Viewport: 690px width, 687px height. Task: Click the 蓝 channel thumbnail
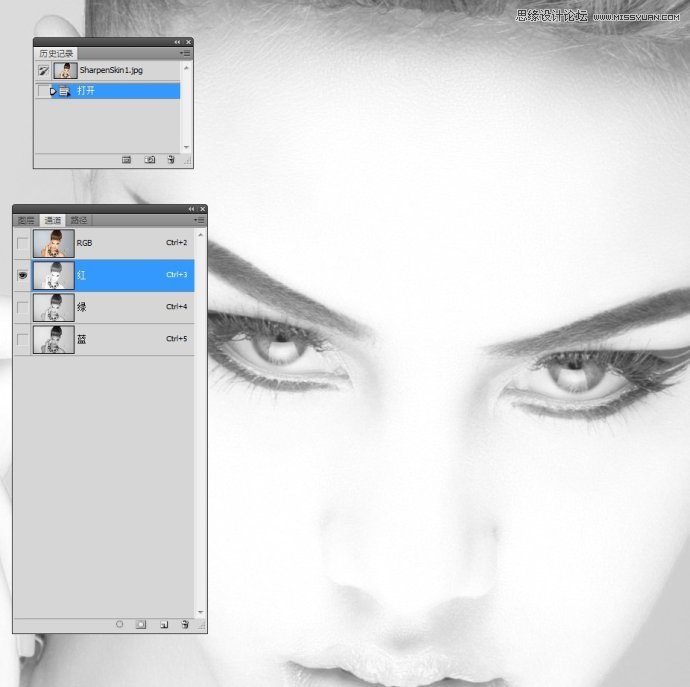pyautogui.click(x=54, y=339)
